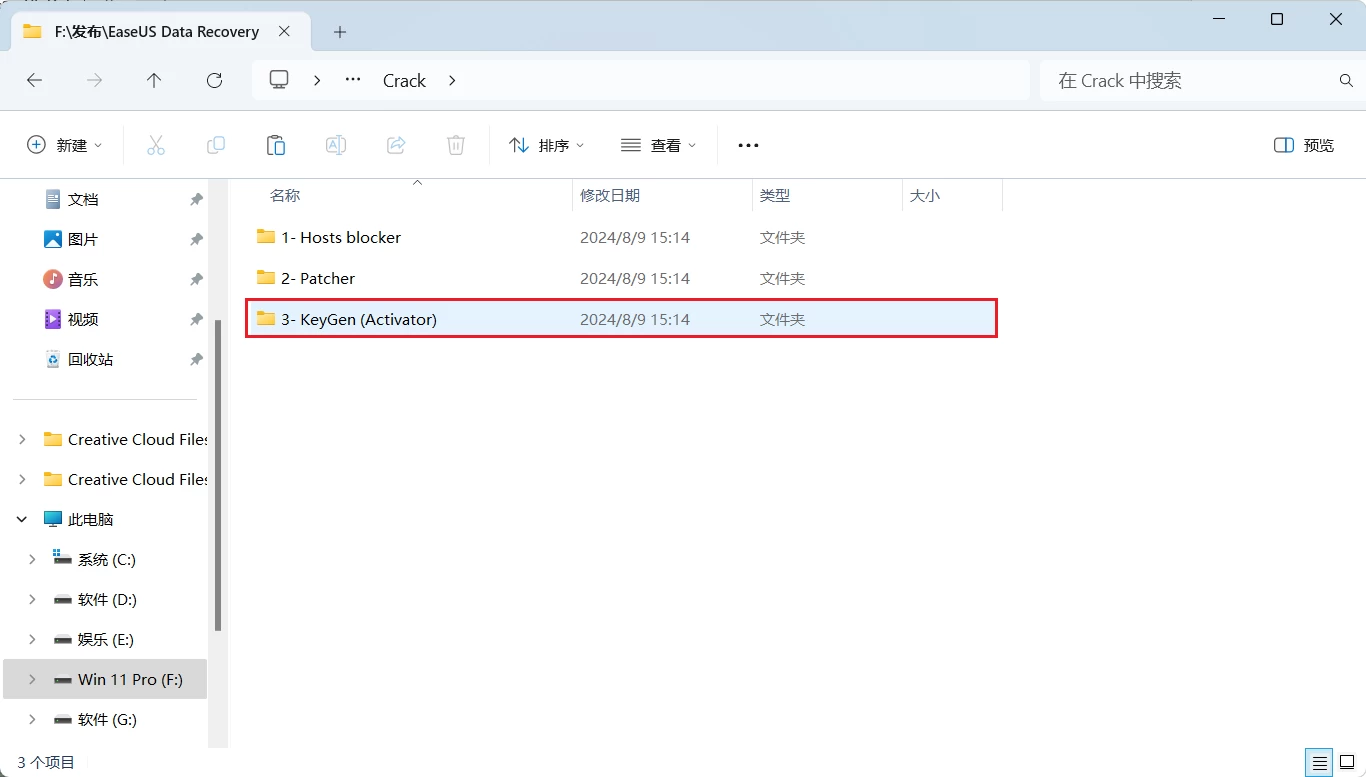Select the 2- Patcher folder
The width and height of the screenshot is (1366, 777).
tap(621, 278)
